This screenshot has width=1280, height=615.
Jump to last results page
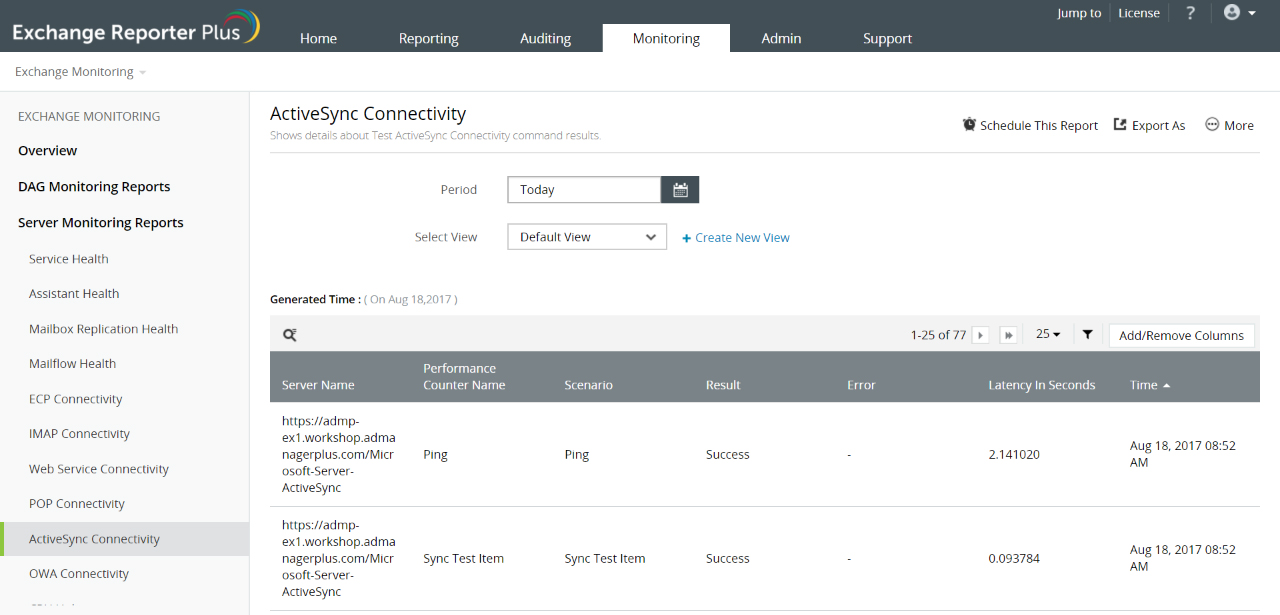(1008, 336)
